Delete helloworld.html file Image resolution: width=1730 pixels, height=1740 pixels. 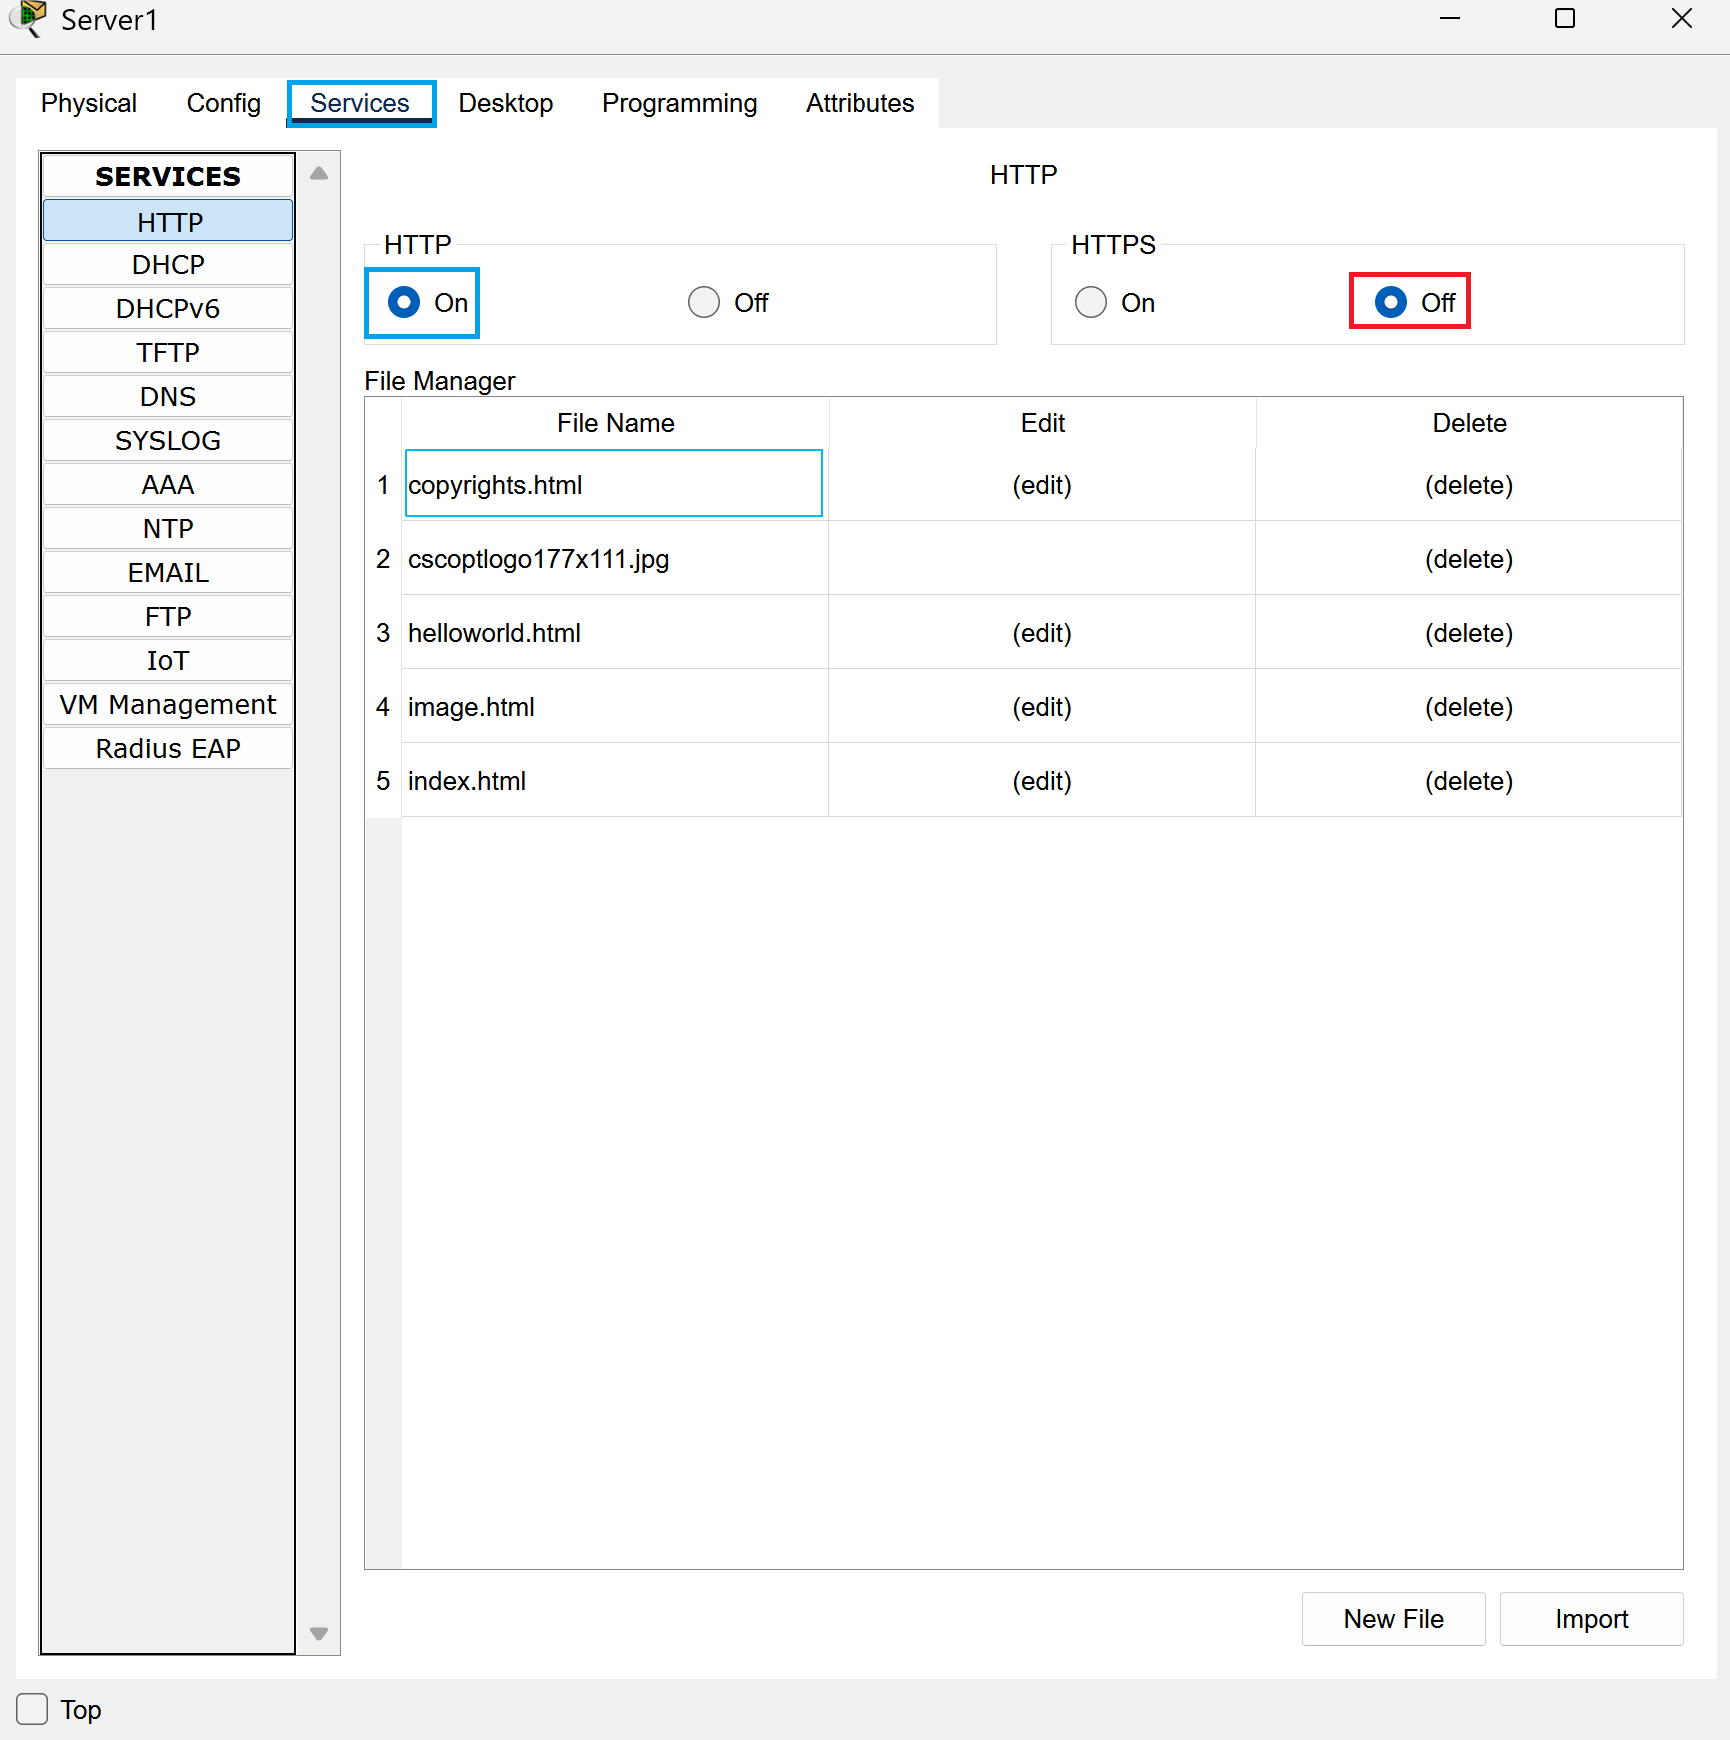pos(1469,633)
